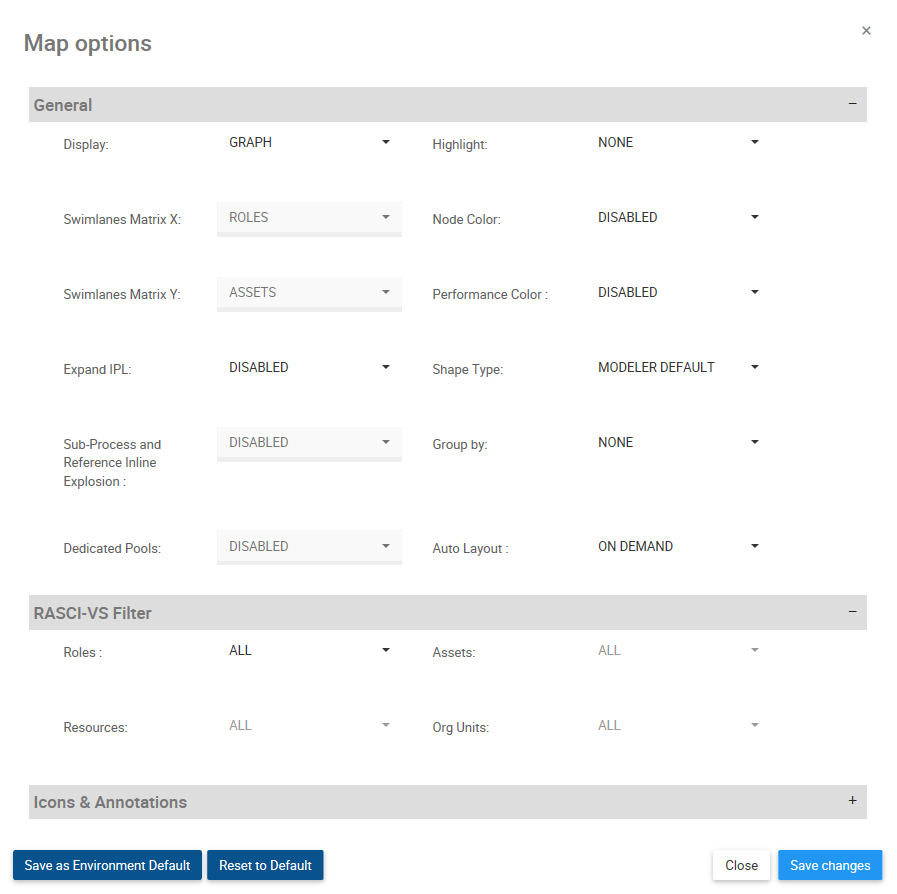Click the Assets: label
The height and width of the screenshot is (894, 897).
pos(454,653)
